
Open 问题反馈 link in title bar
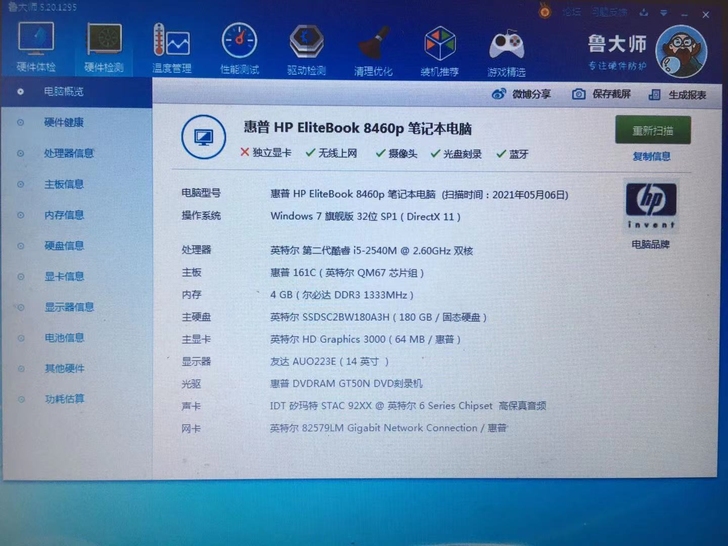(x=610, y=12)
